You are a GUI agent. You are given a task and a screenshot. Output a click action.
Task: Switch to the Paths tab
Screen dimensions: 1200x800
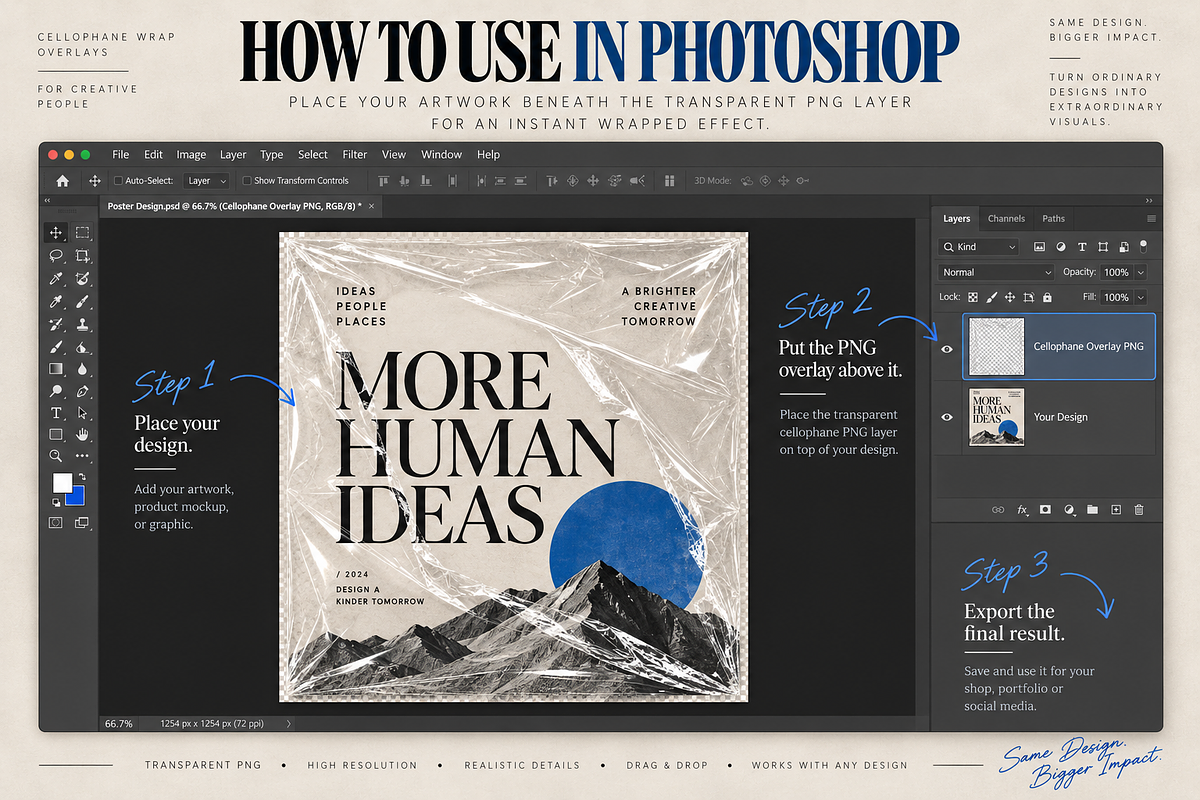coord(1053,218)
